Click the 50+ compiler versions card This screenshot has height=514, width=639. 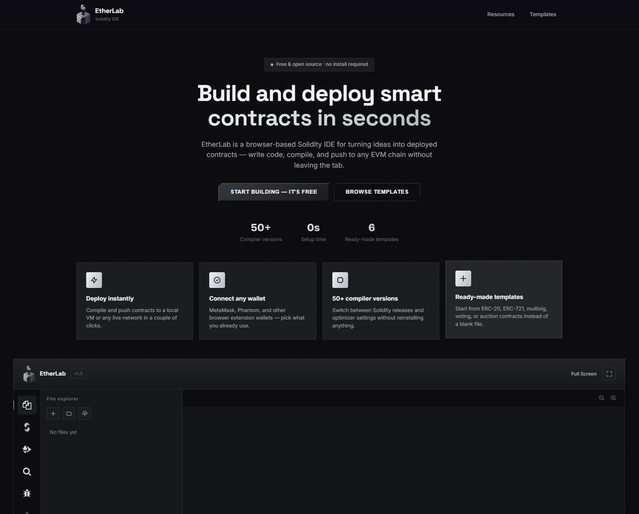pos(381,301)
